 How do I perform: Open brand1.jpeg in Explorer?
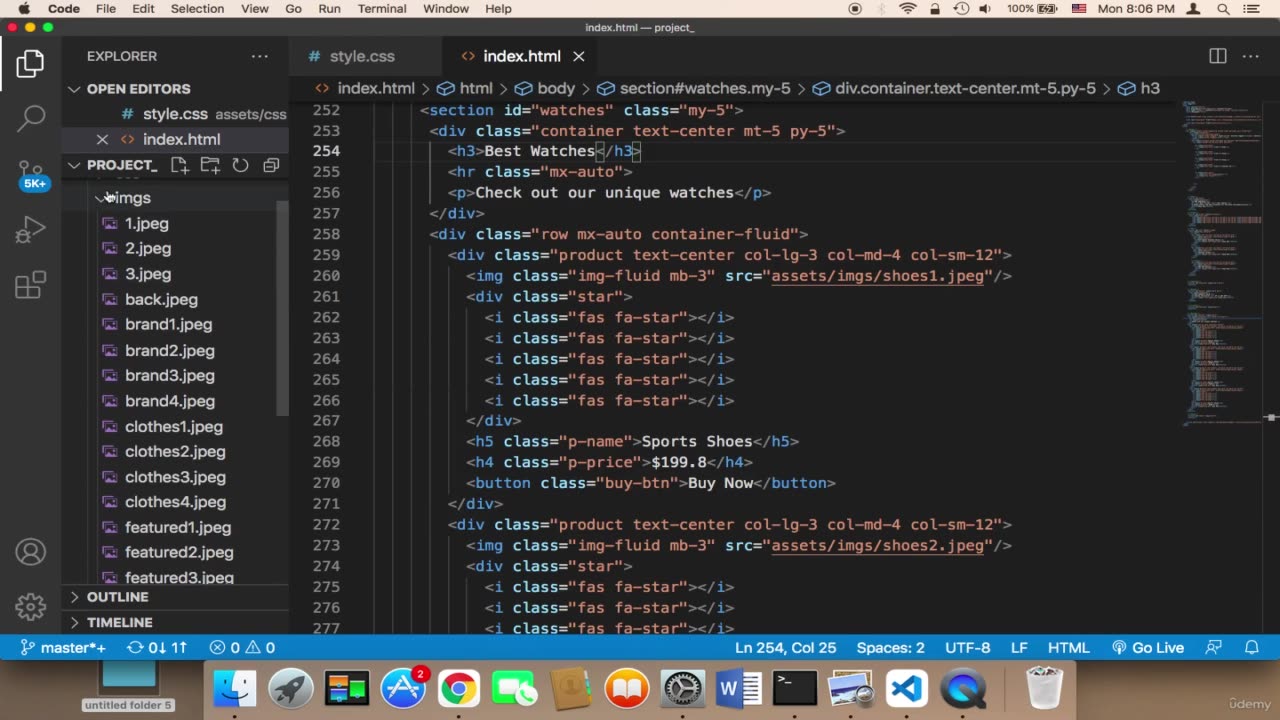pyautogui.click(x=168, y=324)
